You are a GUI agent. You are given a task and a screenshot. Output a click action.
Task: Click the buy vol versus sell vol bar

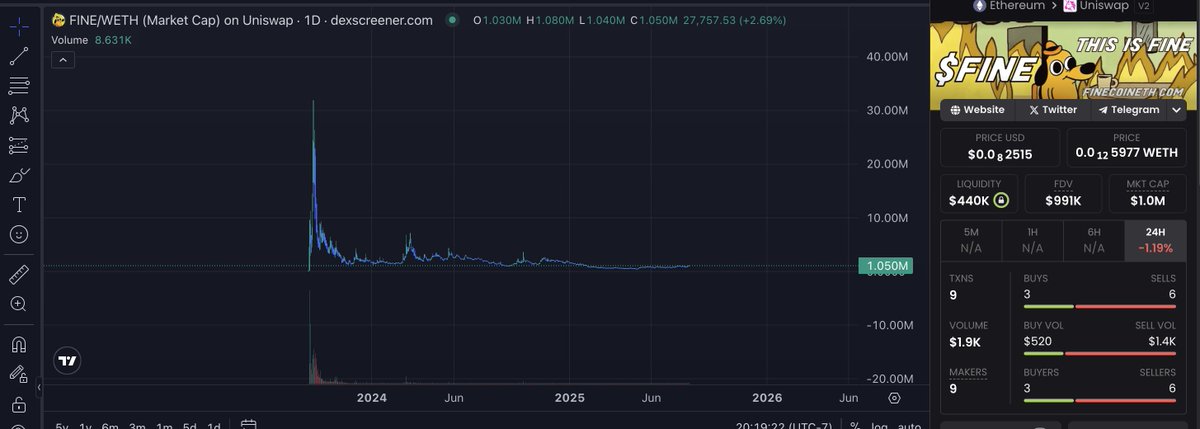coord(1099,354)
